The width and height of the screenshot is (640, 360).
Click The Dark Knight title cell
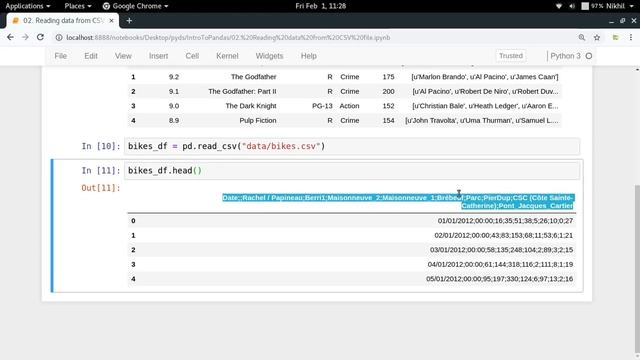[x=251, y=106]
